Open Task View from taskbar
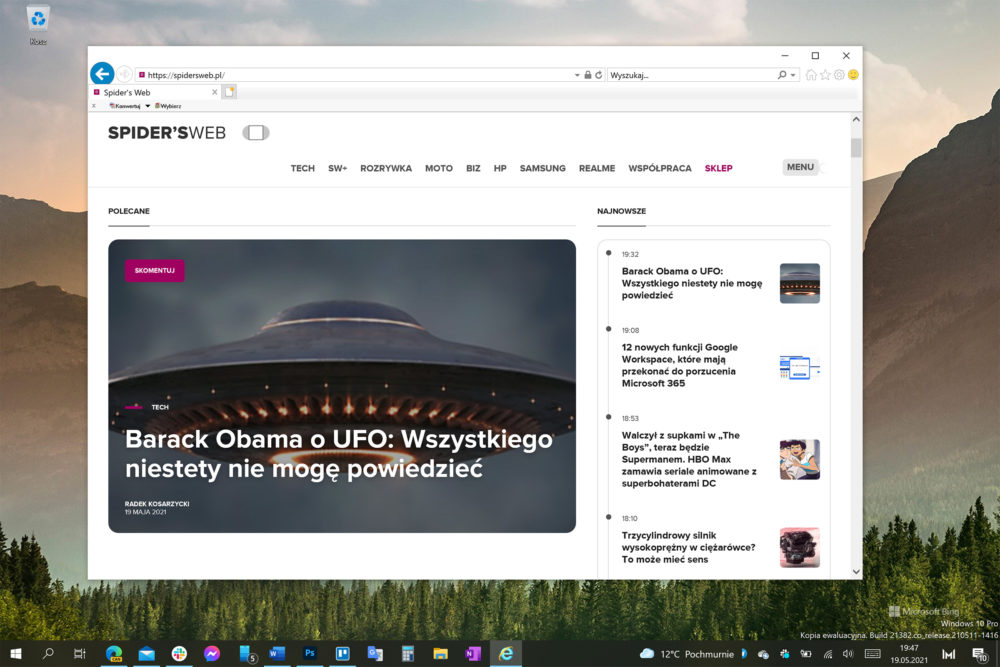Viewport: 1000px width, 667px height. click(x=80, y=654)
